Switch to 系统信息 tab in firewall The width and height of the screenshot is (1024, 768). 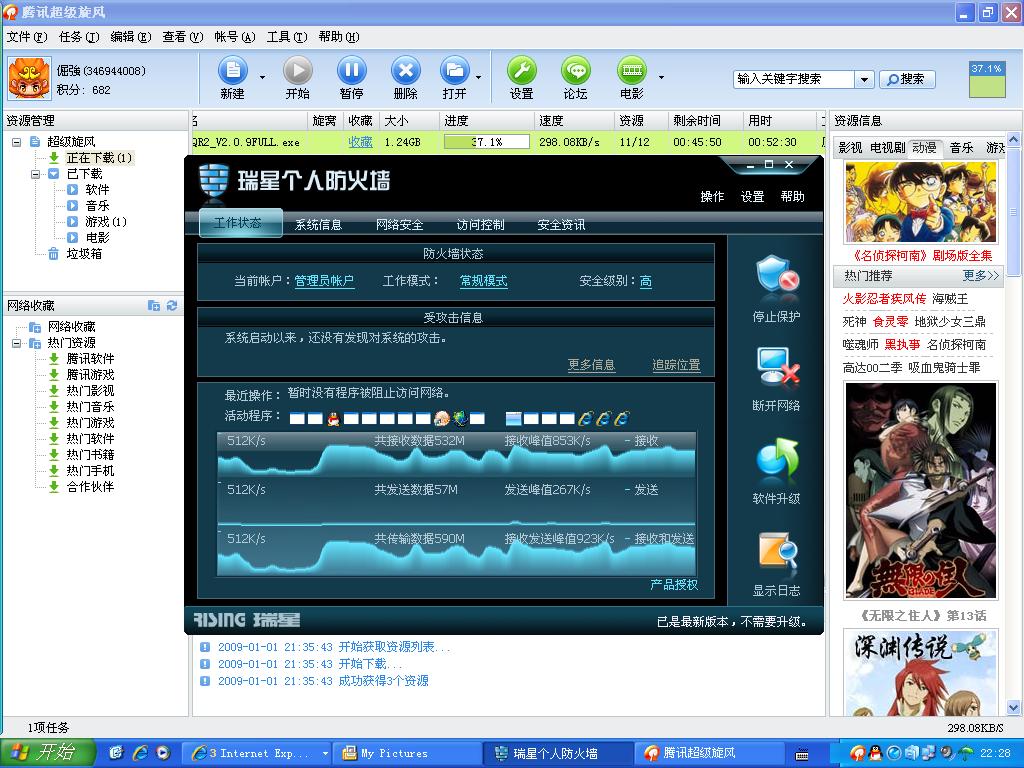[x=319, y=225]
